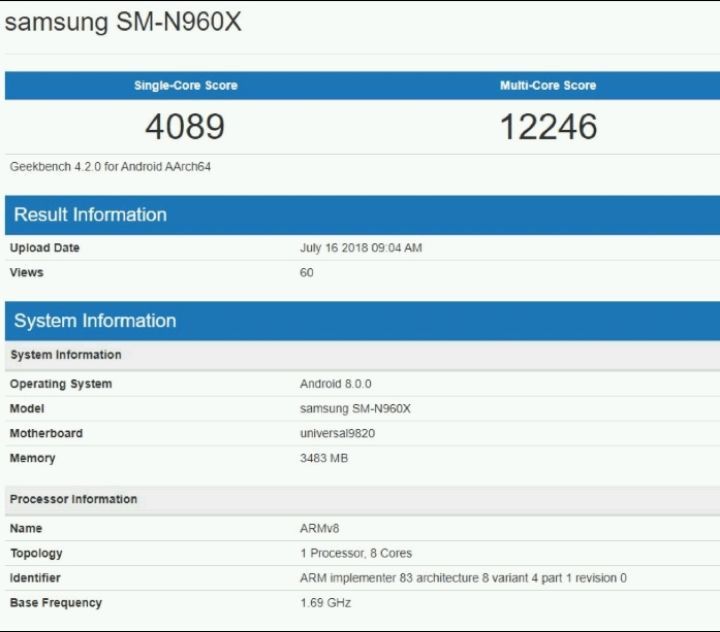Click 'Geekbench 4.2.0 for Android AArch64' text
The width and height of the screenshot is (720, 632).
click(x=110, y=167)
